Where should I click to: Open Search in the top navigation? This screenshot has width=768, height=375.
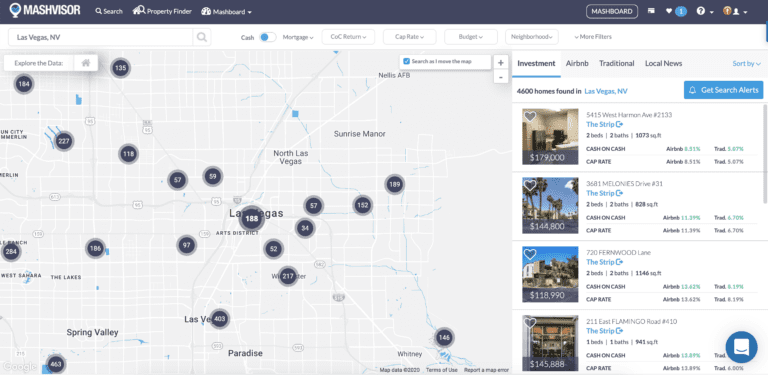tap(109, 11)
